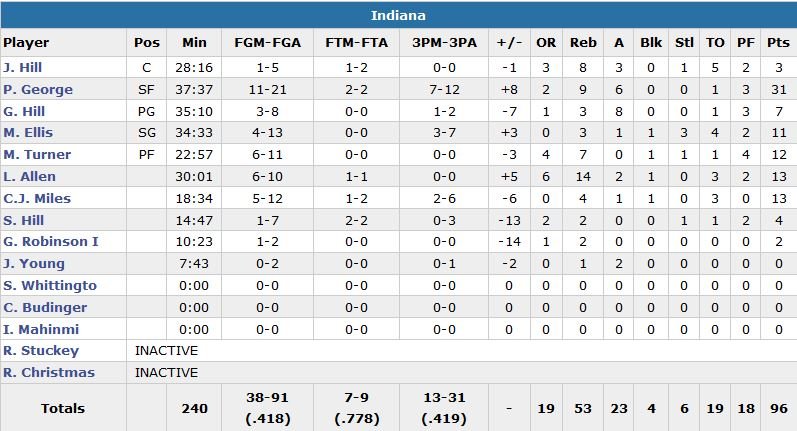Select C. Budinger player name

click(44, 308)
